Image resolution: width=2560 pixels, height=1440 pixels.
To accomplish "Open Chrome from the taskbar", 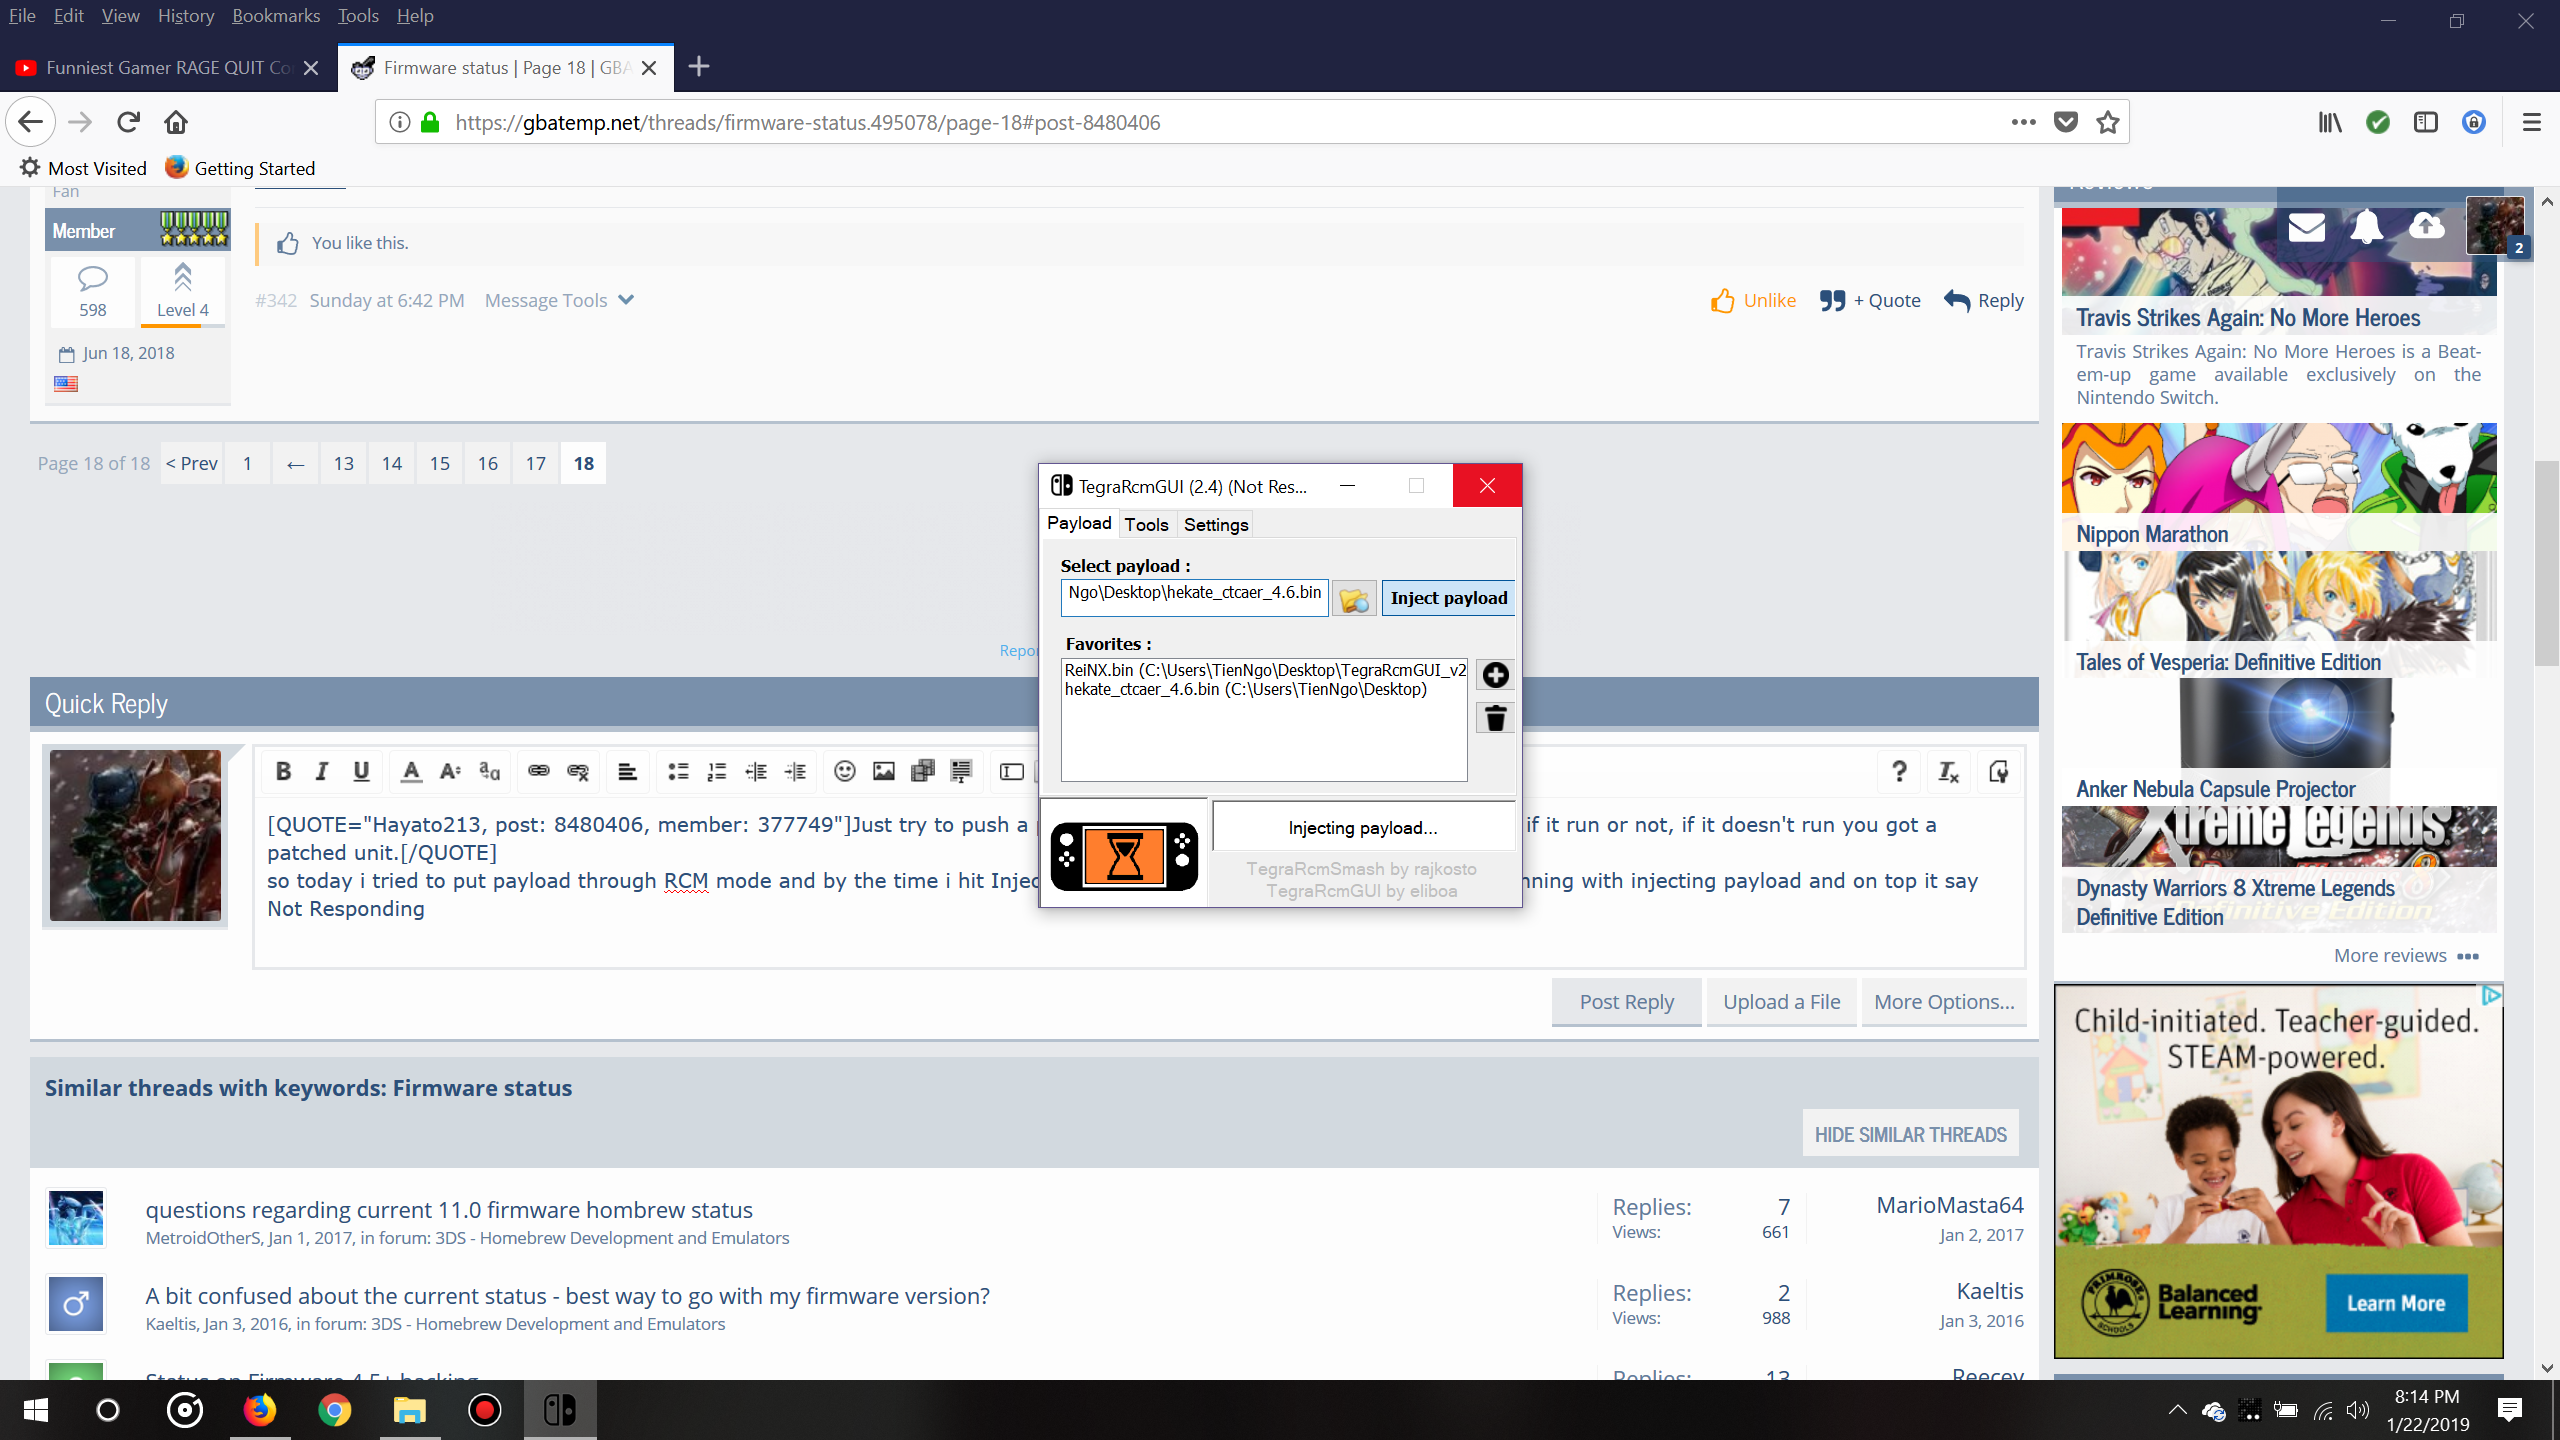I will (x=334, y=1410).
